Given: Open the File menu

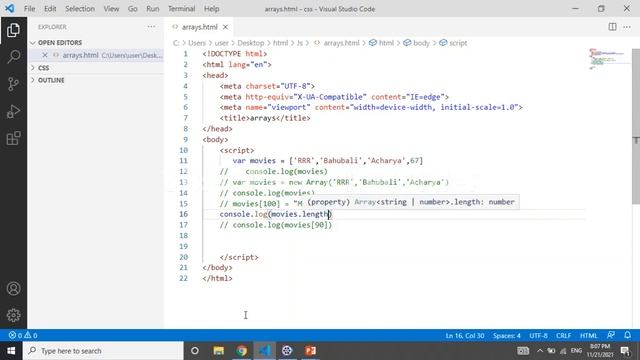Looking at the screenshot, I should click(x=29, y=9).
